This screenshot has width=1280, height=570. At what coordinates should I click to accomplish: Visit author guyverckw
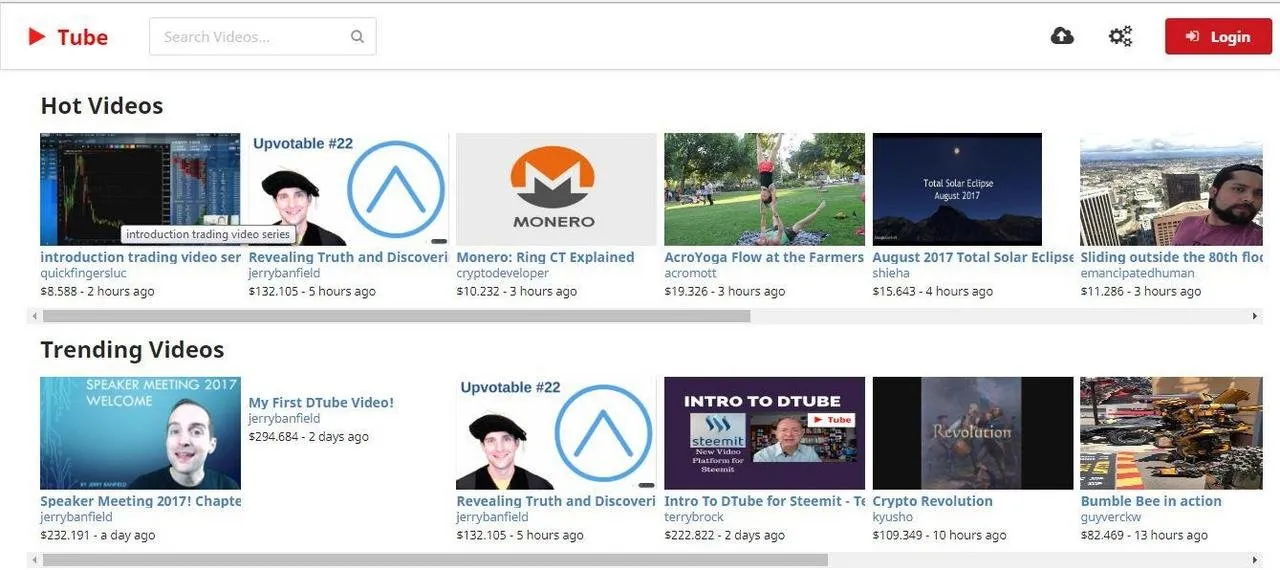click(1110, 517)
